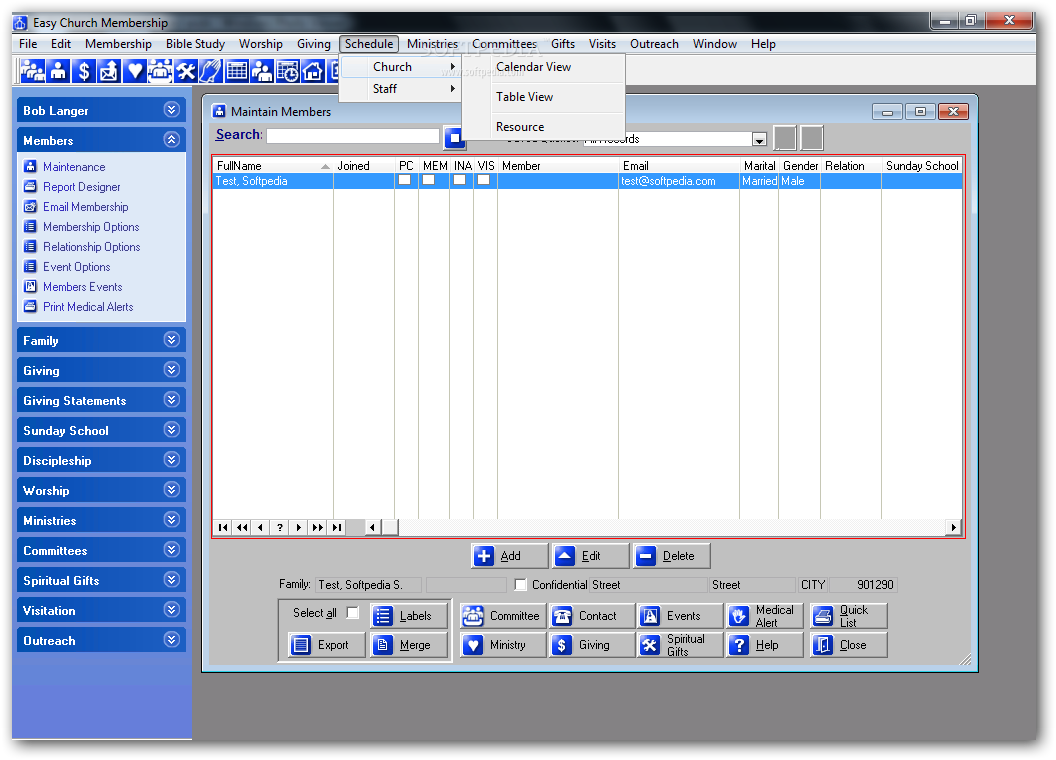
Task: Expand the Outreach sidebar section
Action: click(x=172, y=639)
